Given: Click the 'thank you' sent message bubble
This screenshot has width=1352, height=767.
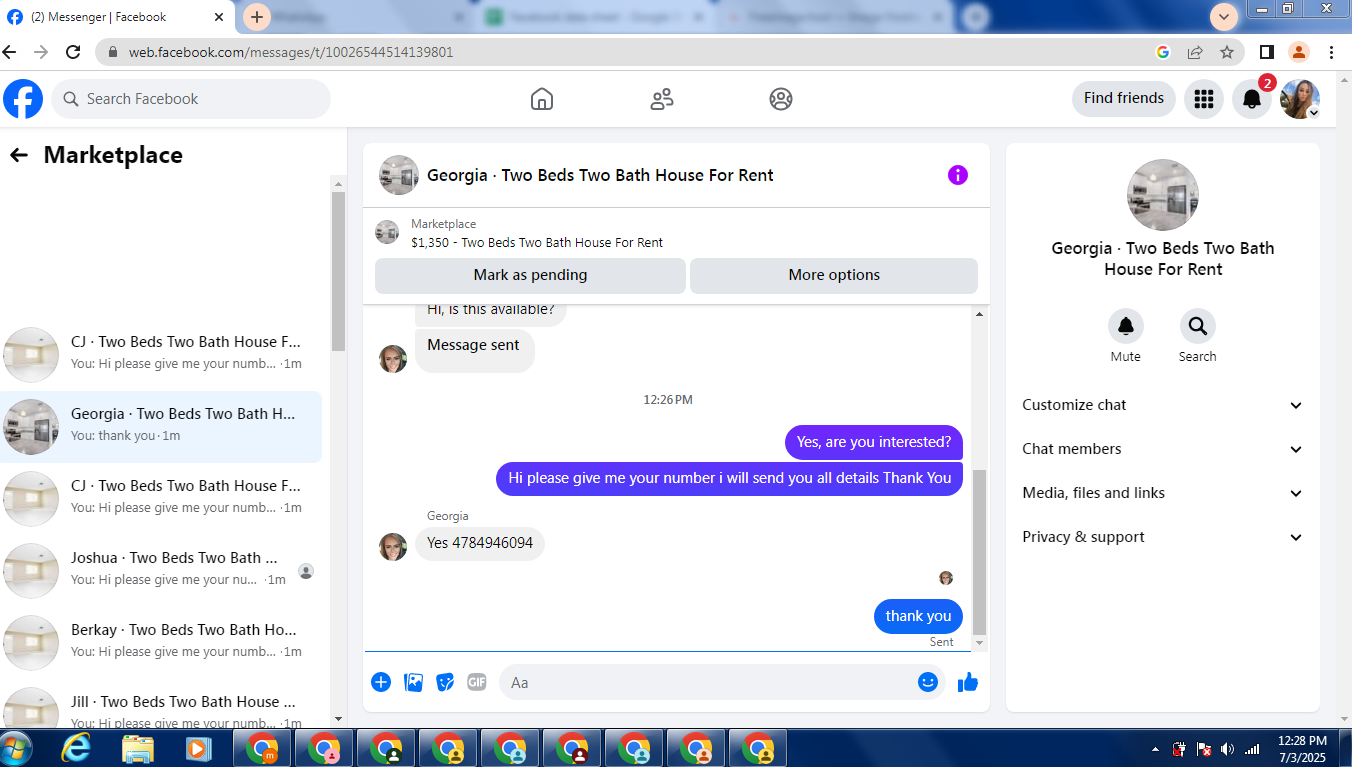Looking at the screenshot, I should (918, 616).
